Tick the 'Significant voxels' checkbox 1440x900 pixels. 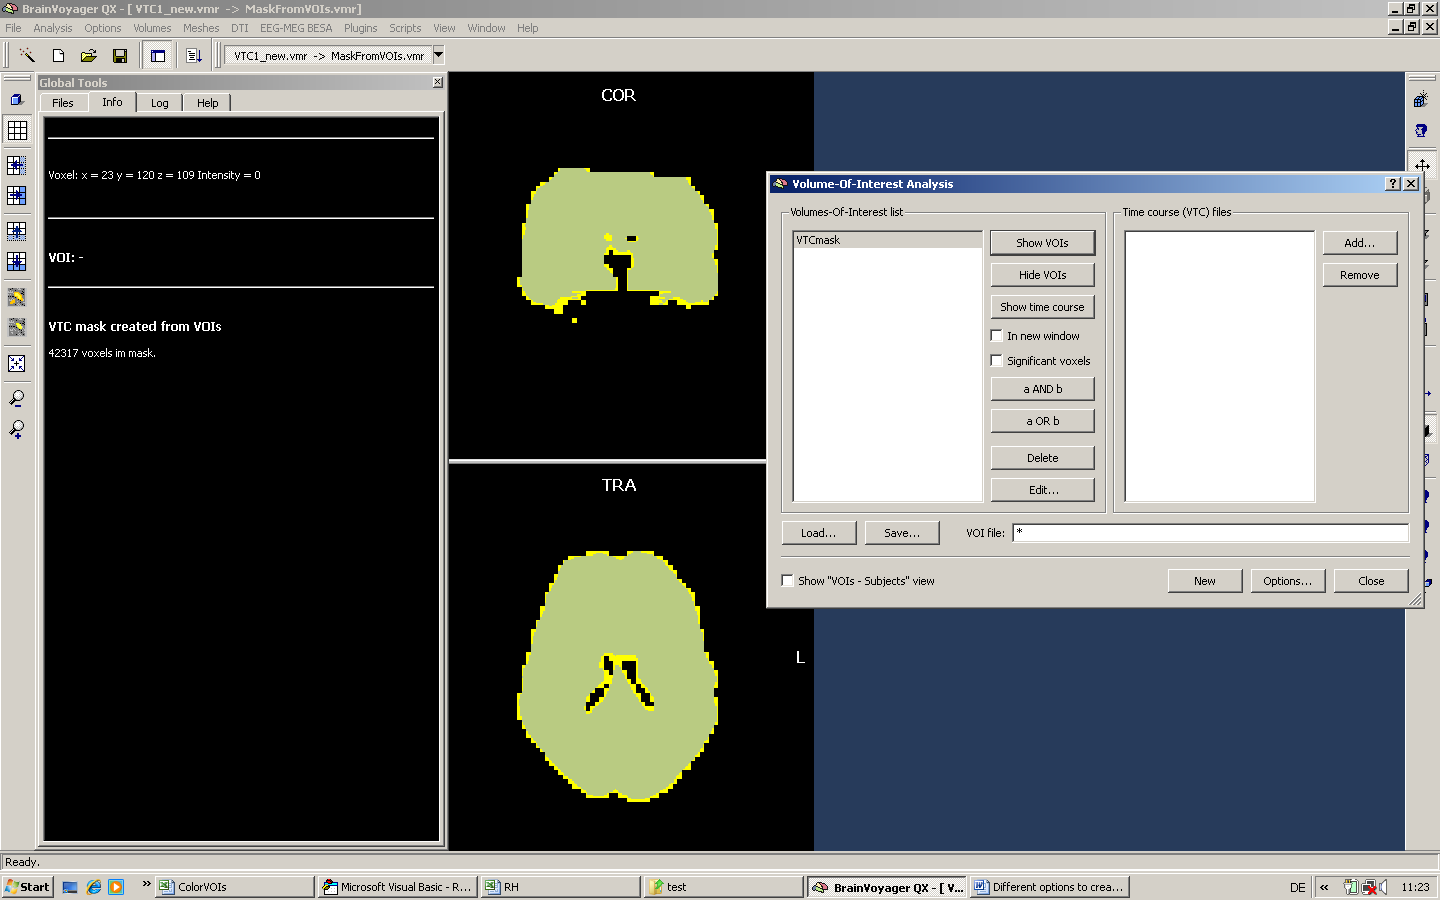[996, 361]
